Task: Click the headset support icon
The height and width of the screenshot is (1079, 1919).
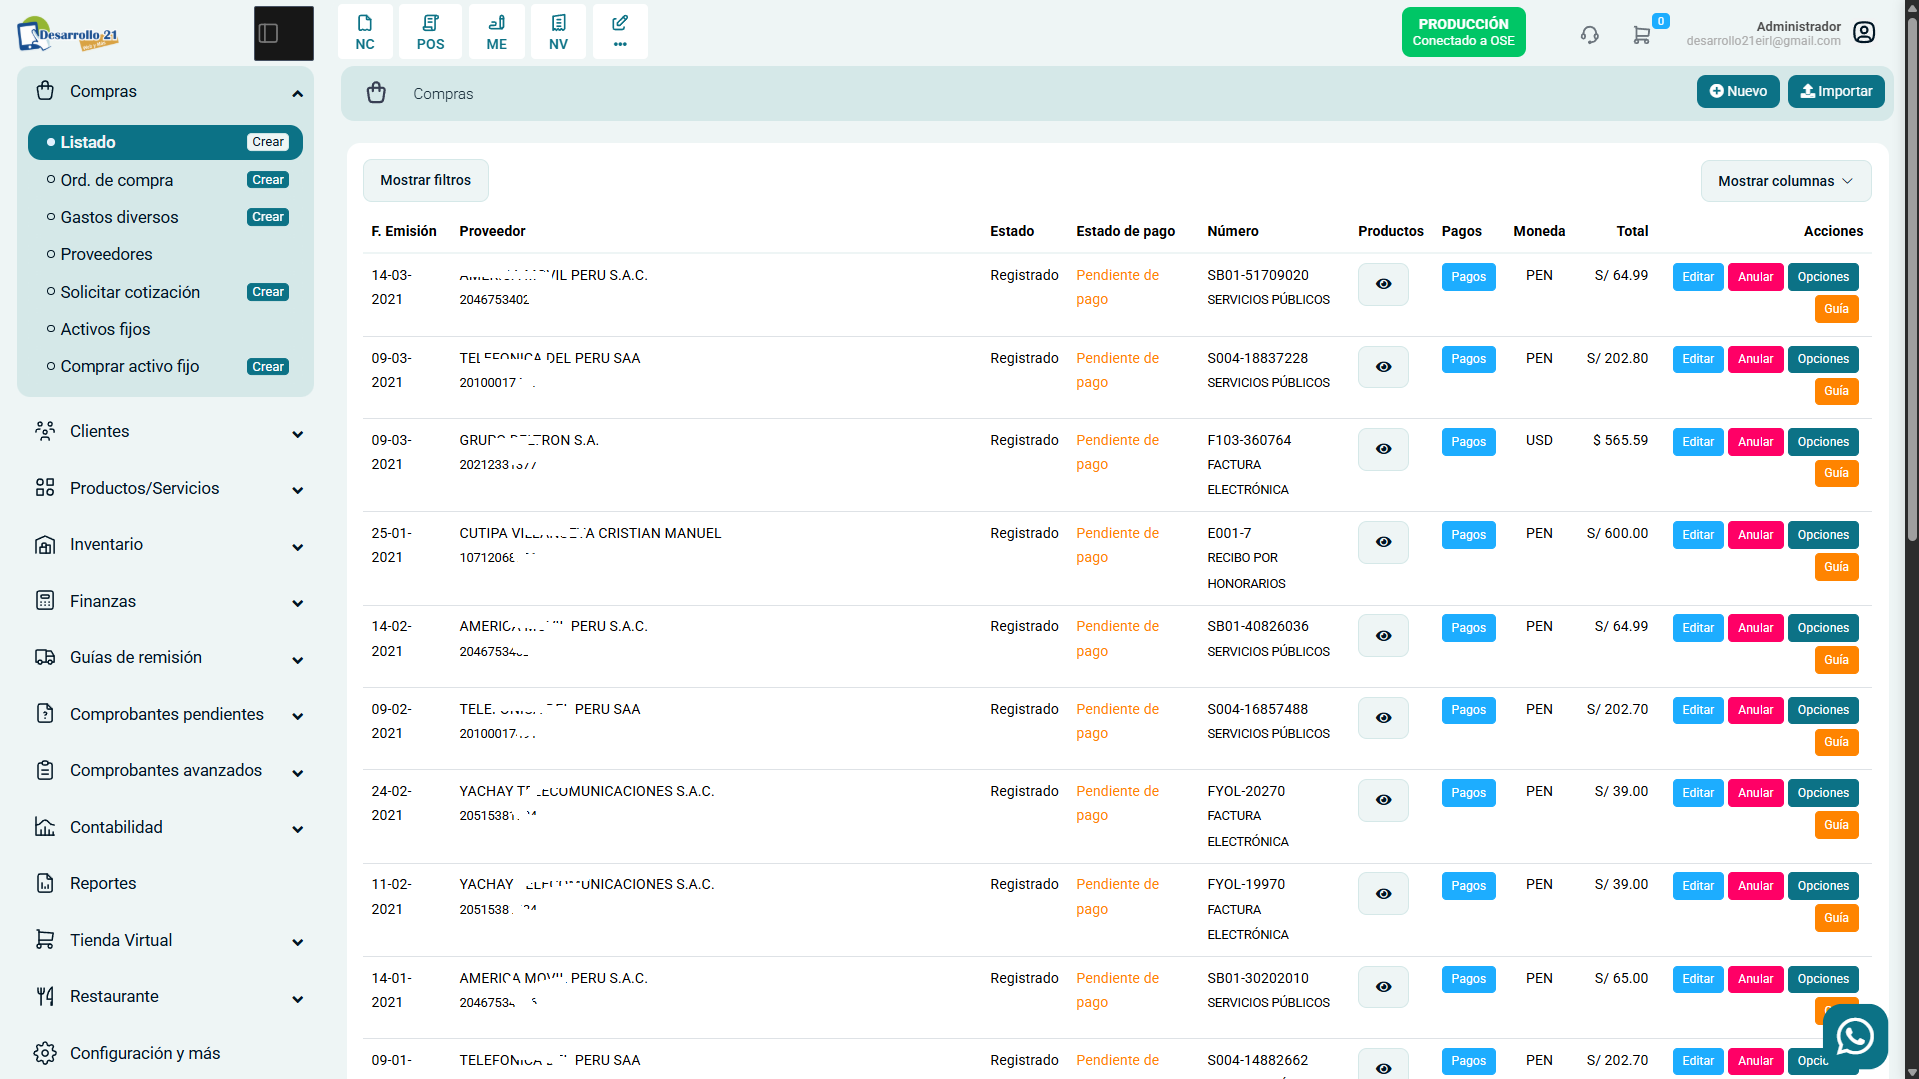Action: click(x=1590, y=35)
